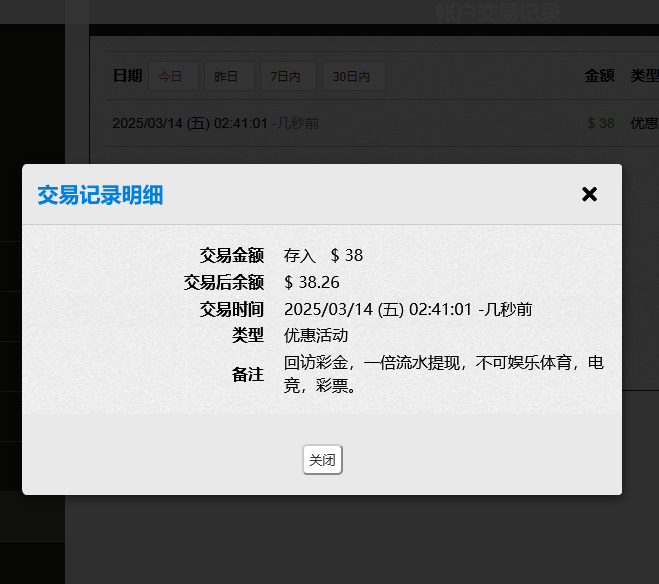Close the dialog with the X icon
This screenshot has width=659, height=584.
(589, 194)
